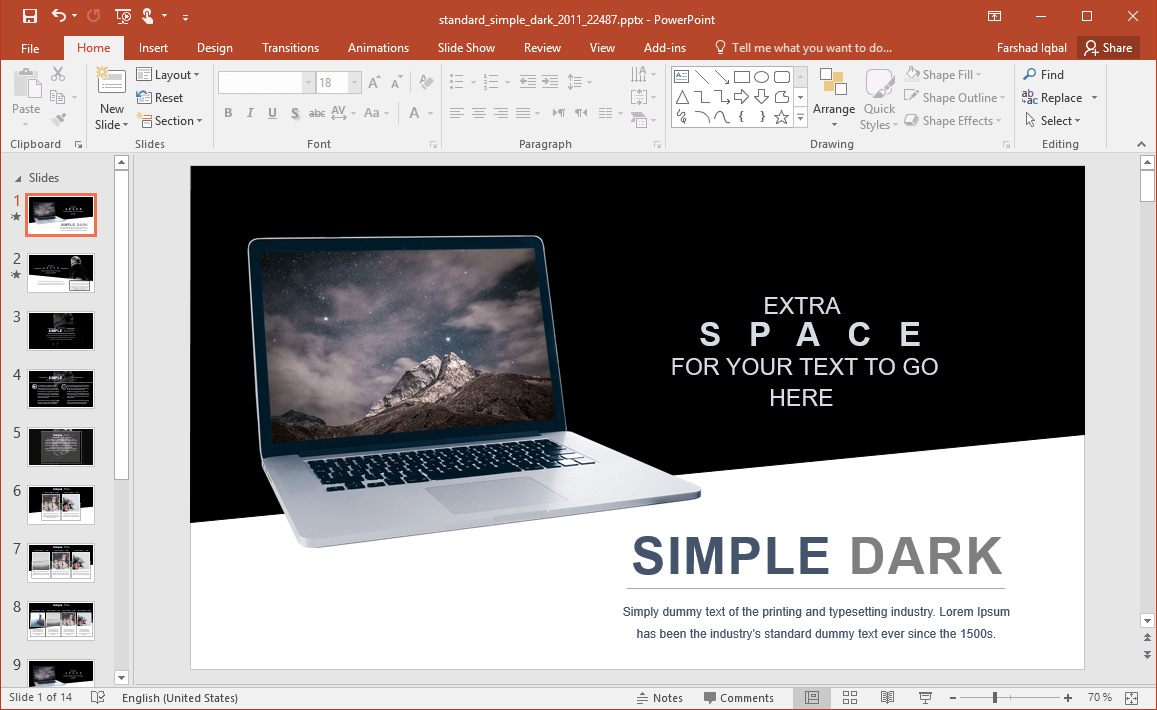Click Decrease List Level icon
1157x710 pixels.
tap(528, 82)
